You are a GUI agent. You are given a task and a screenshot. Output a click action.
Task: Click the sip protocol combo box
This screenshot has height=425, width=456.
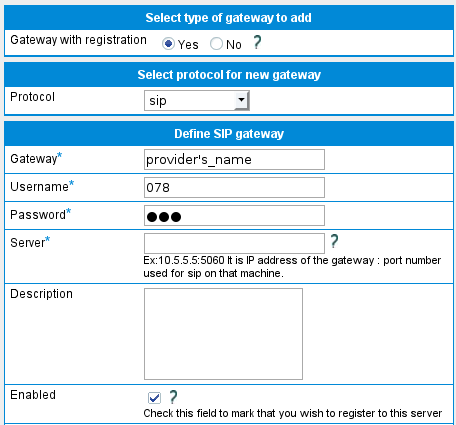click(x=197, y=100)
